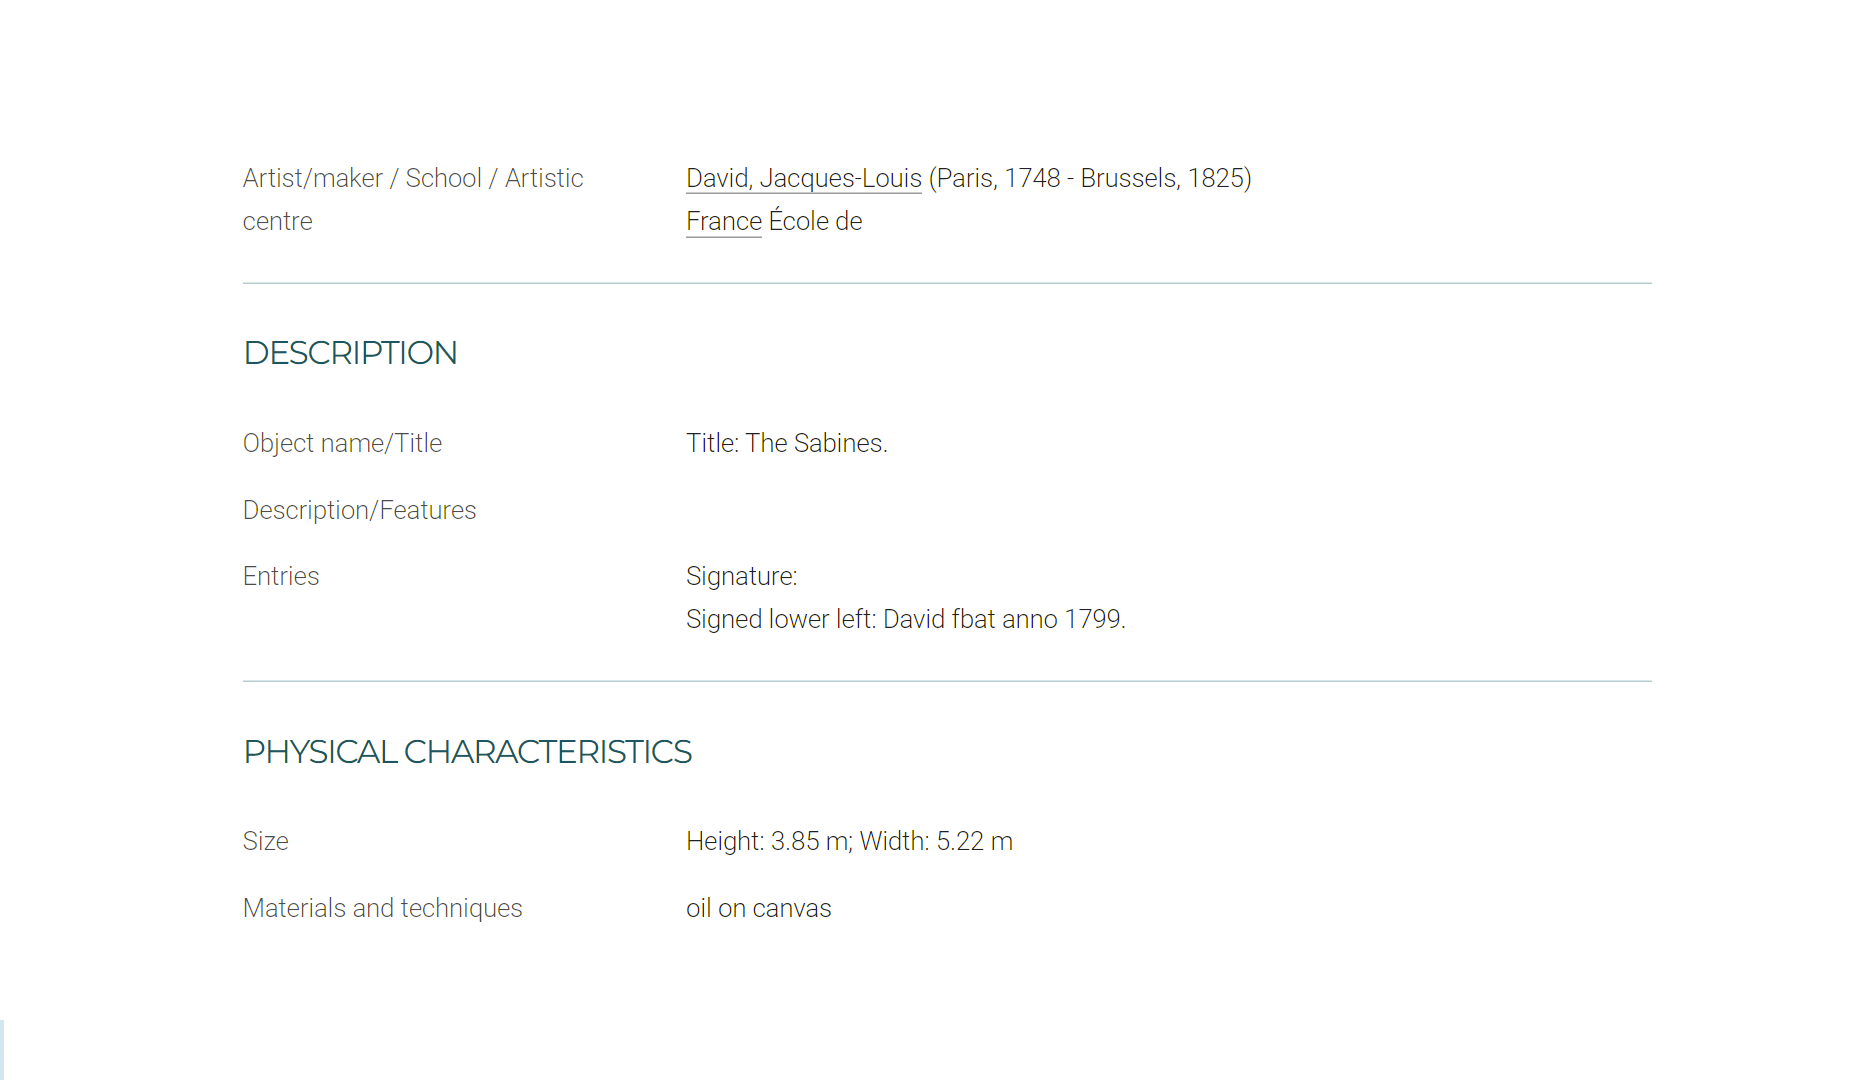Click the Materials and techniques label

[x=382, y=908]
